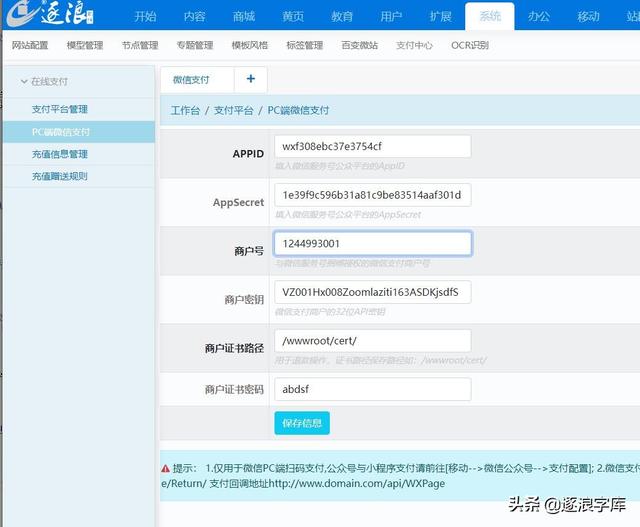Viewport: 640px width, 527px height.
Task: Select PC端微信支付 sidebar item
Action: [x=61, y=131]
